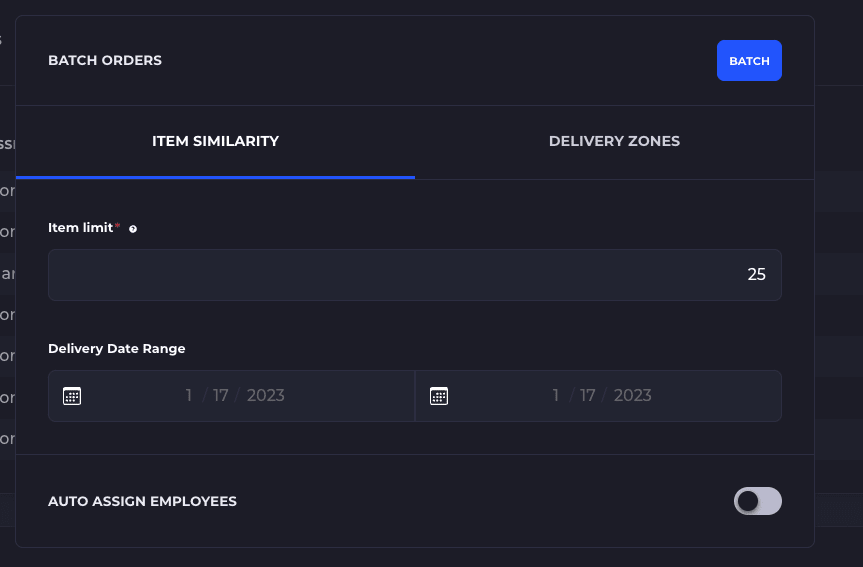
Task: Select the end date month field
Action: click(x=556, y=395)
